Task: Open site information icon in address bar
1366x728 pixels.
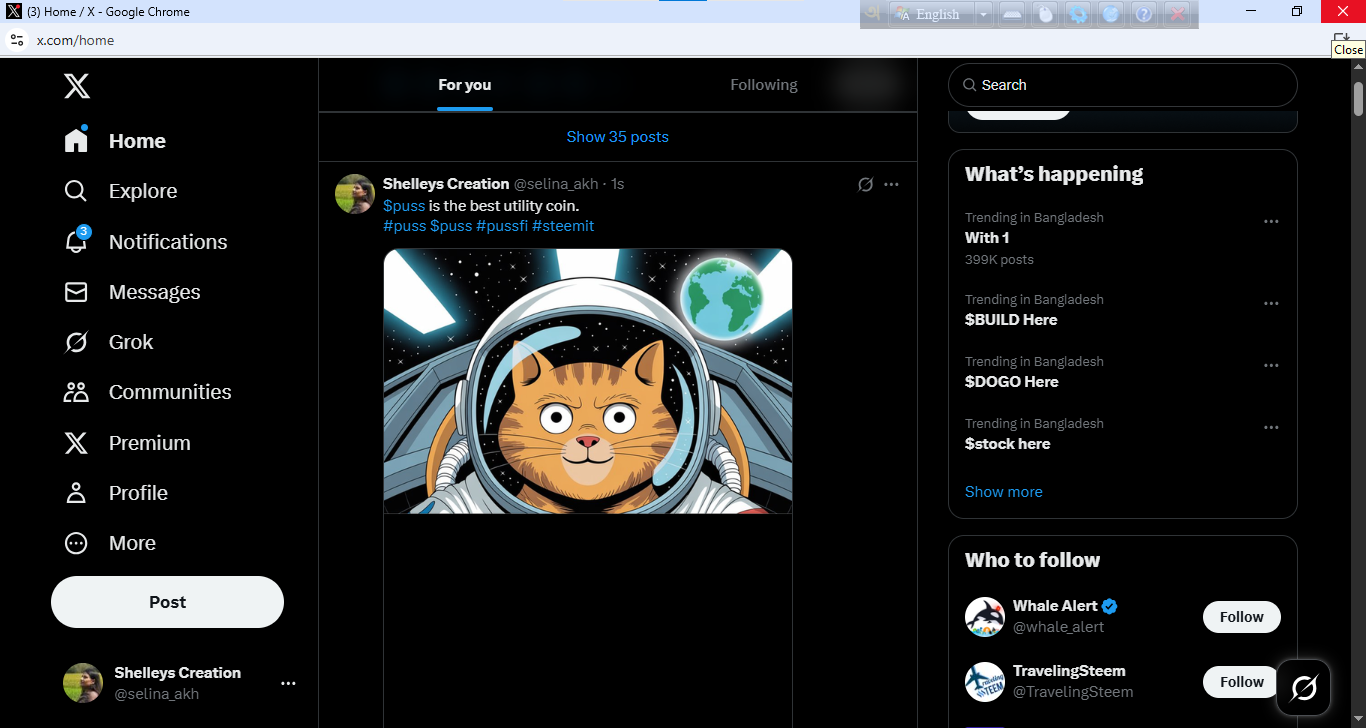Action: (16, 40)
